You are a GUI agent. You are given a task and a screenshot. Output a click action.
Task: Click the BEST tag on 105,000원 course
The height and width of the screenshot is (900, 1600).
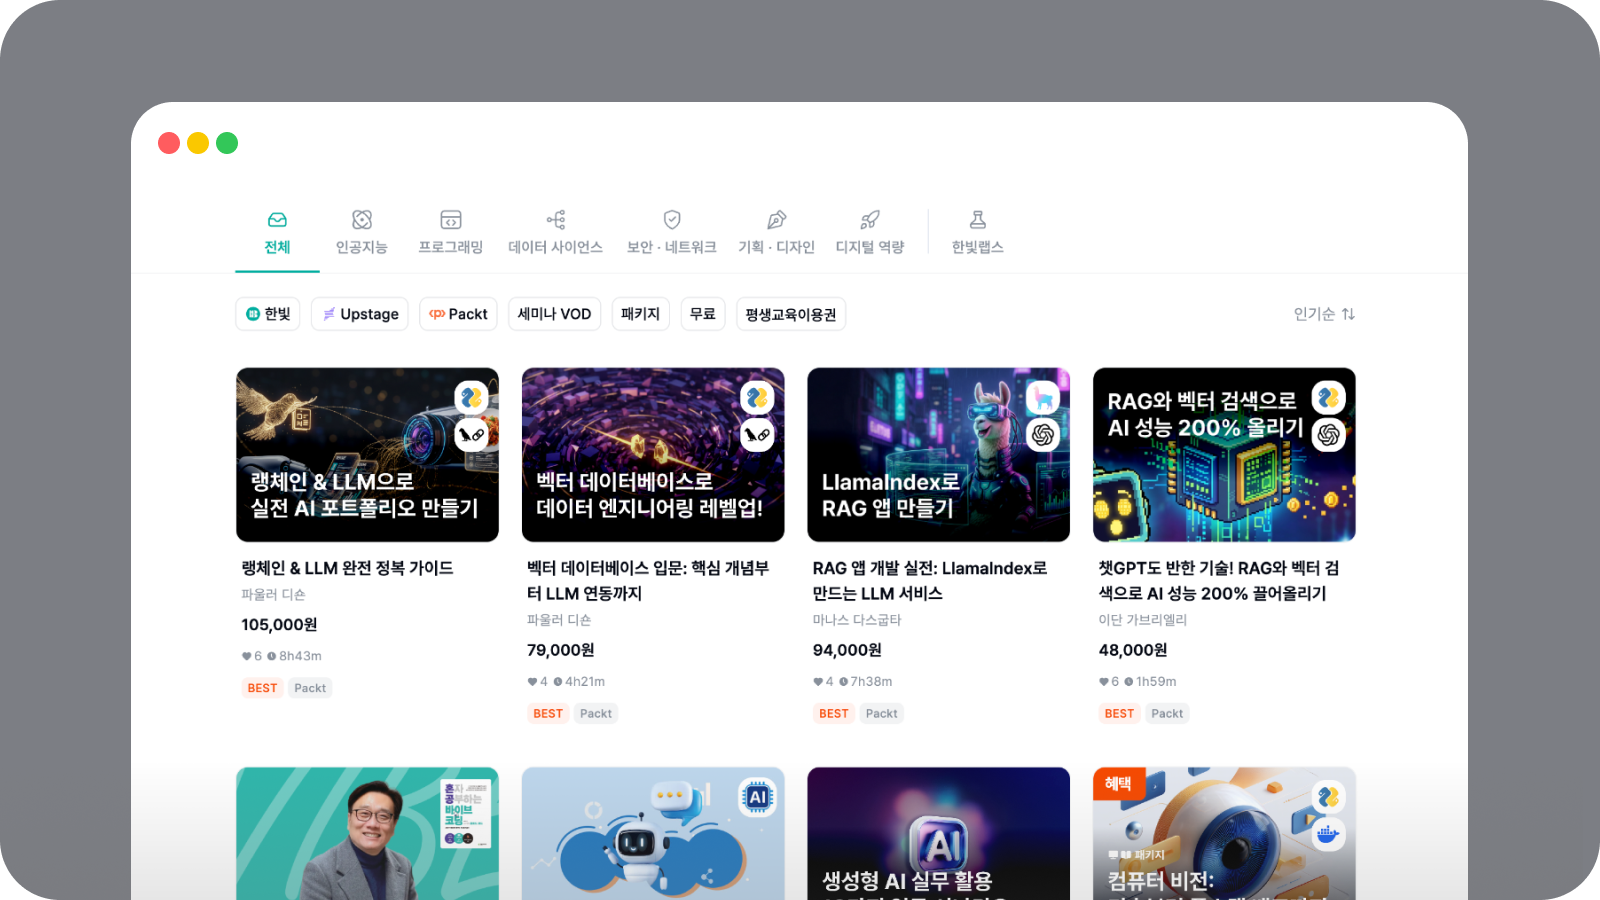pos(262,688)
